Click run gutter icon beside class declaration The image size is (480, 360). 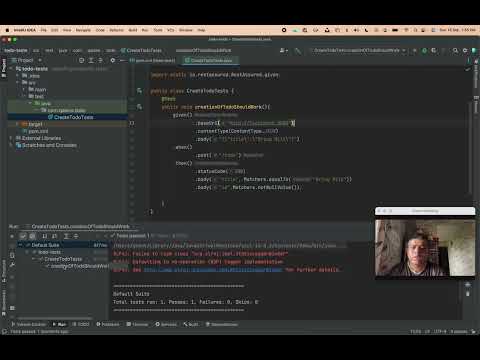coord(139,91)
